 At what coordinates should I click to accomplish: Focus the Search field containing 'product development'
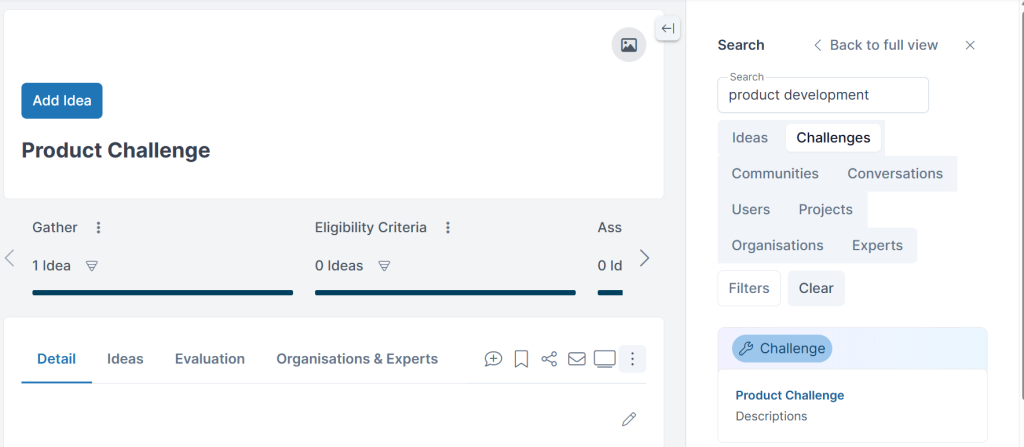(823, 95)
